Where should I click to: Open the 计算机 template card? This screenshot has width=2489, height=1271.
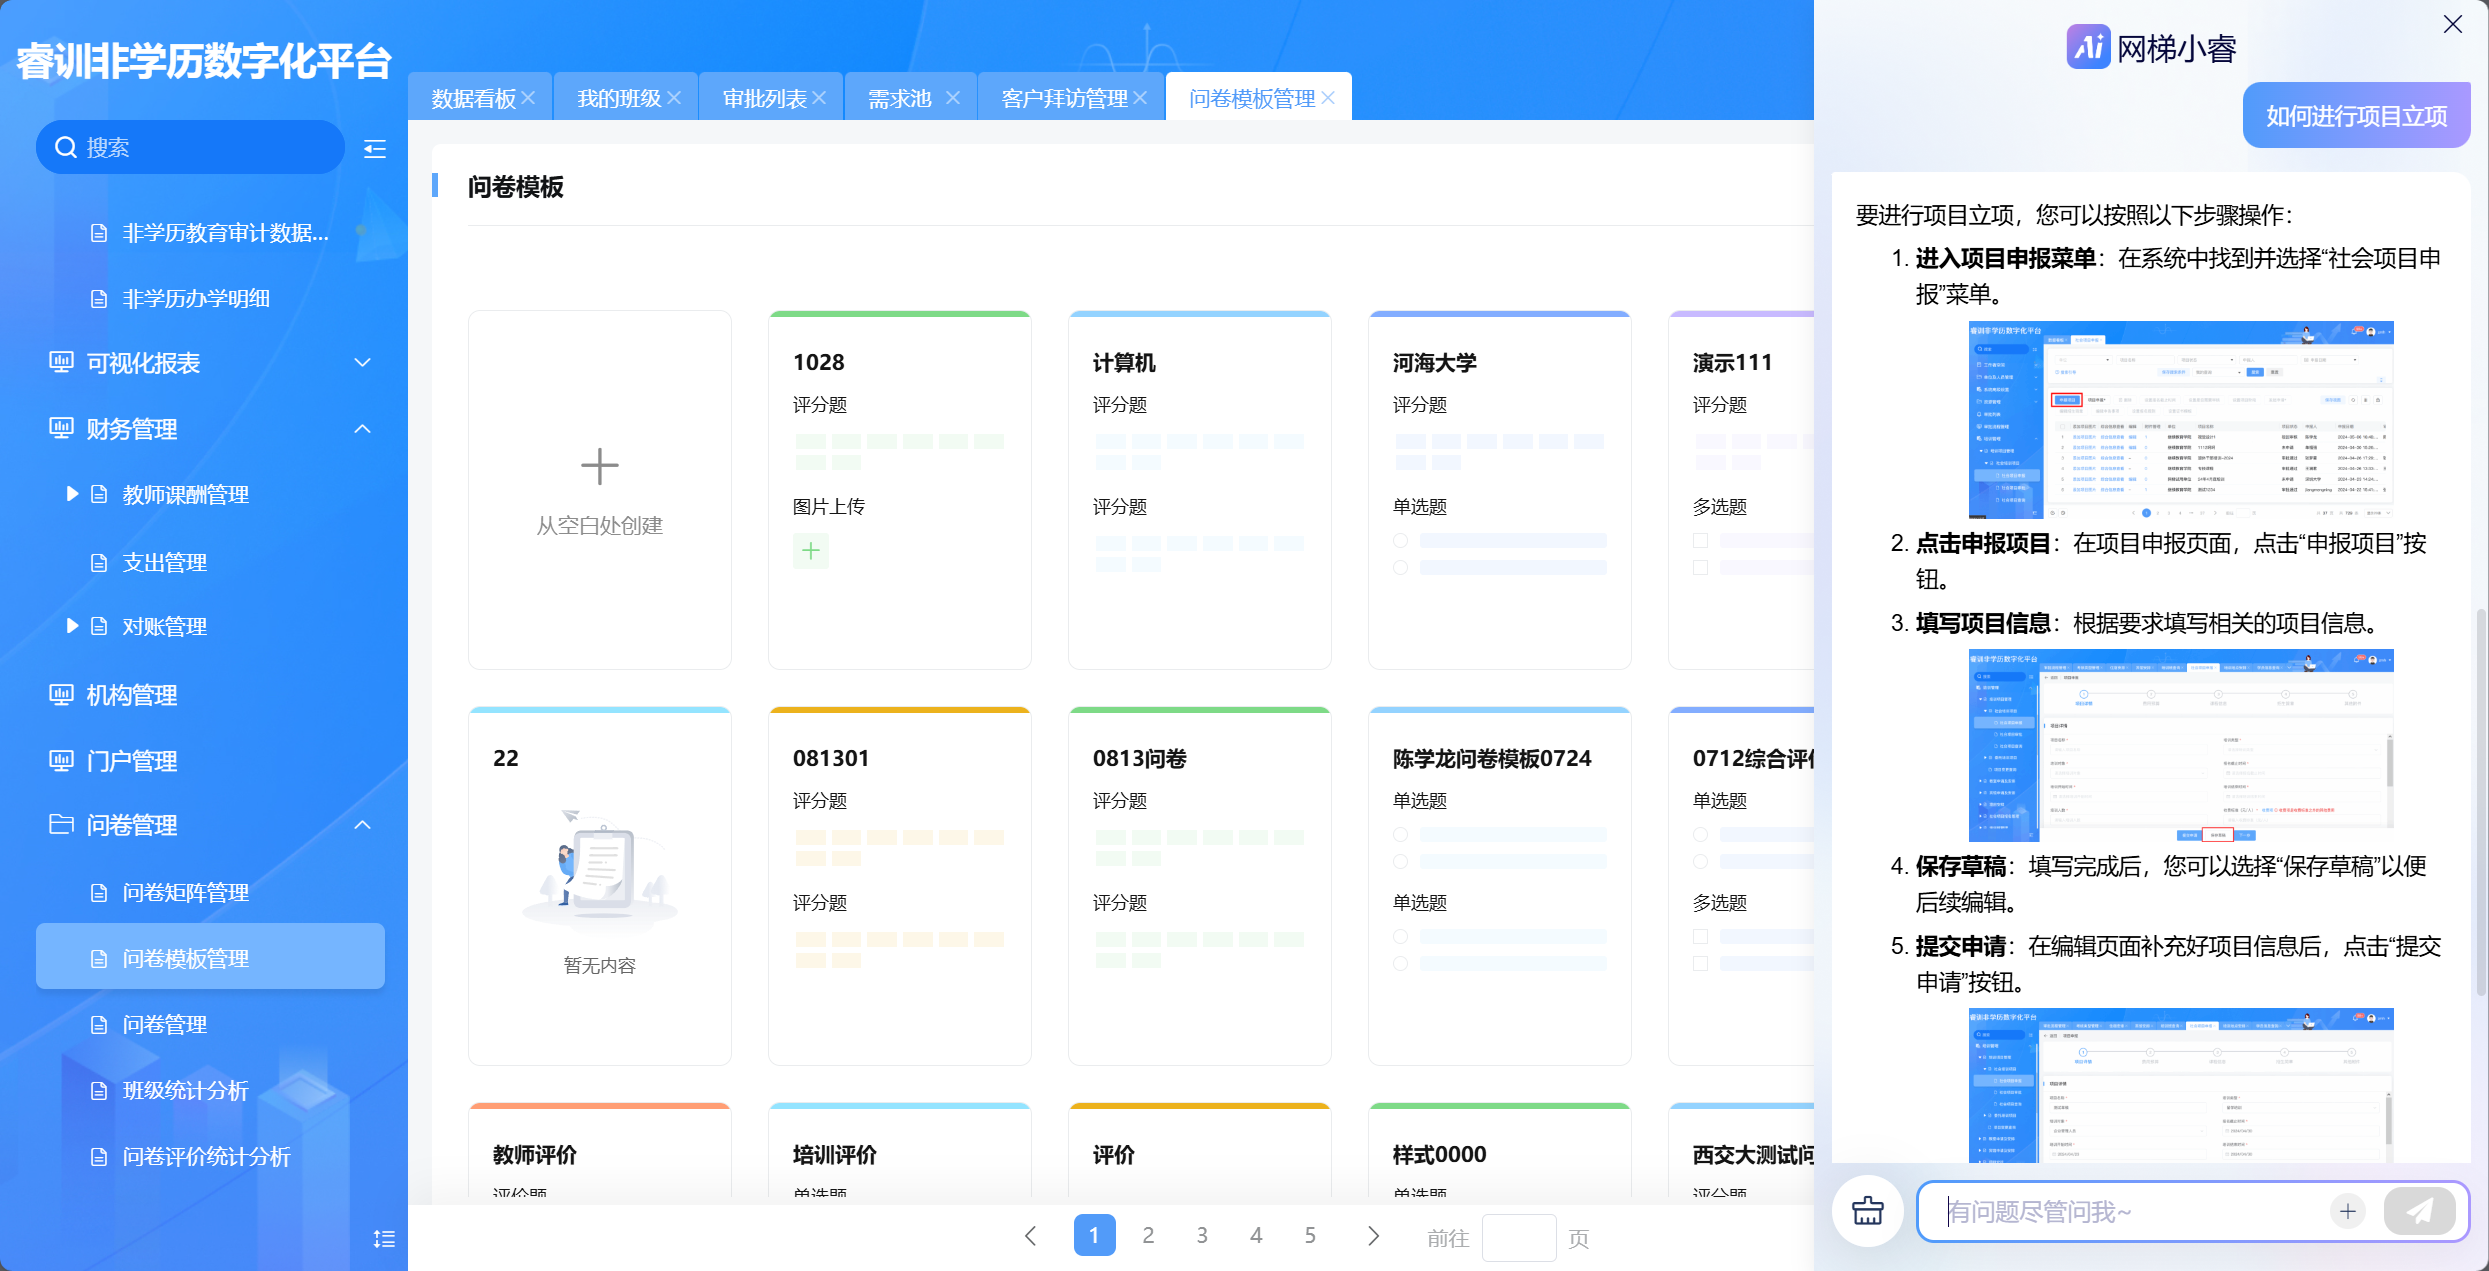coord(1199,490)
